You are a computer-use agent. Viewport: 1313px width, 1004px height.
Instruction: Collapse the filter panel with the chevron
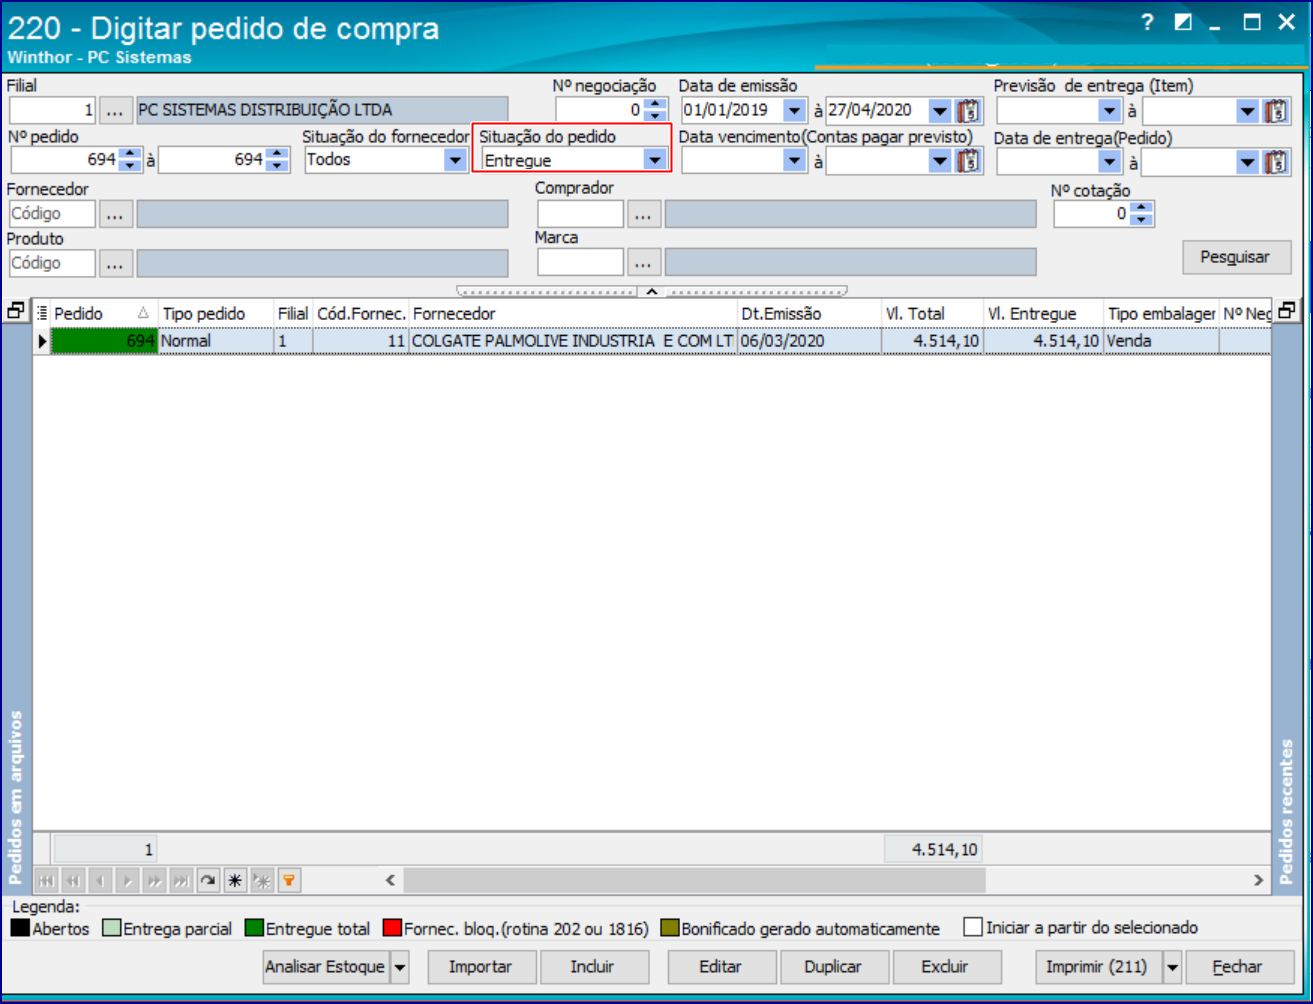click(x=651, y=291)
